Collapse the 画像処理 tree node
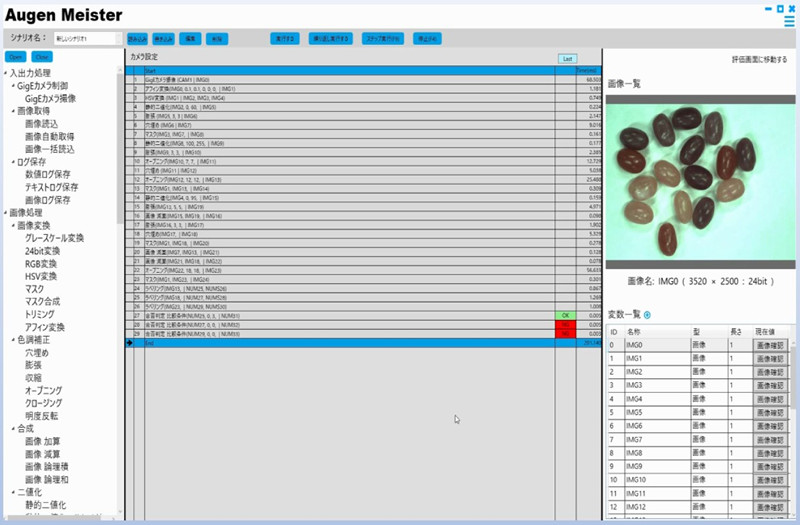The image size is (800, 525). coord(6,213)
